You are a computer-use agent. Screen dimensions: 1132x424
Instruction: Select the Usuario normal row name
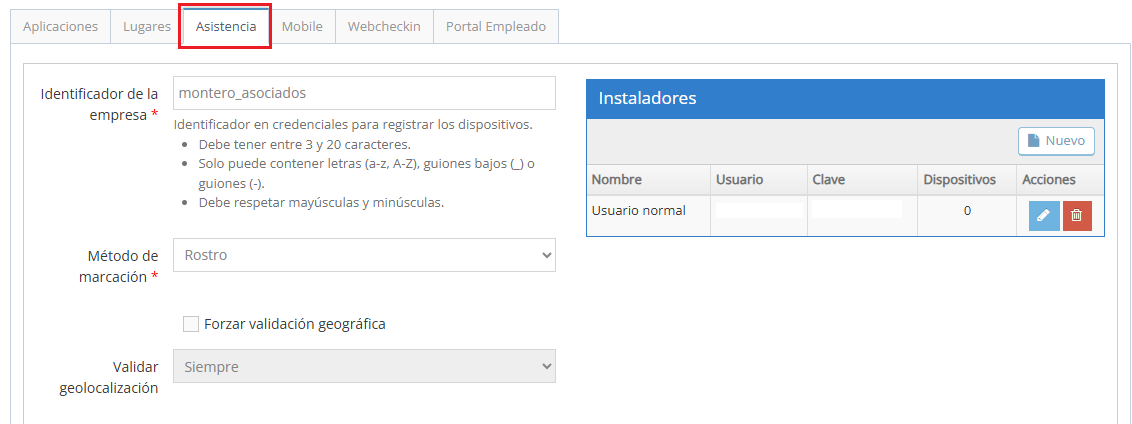coord(638,211)
